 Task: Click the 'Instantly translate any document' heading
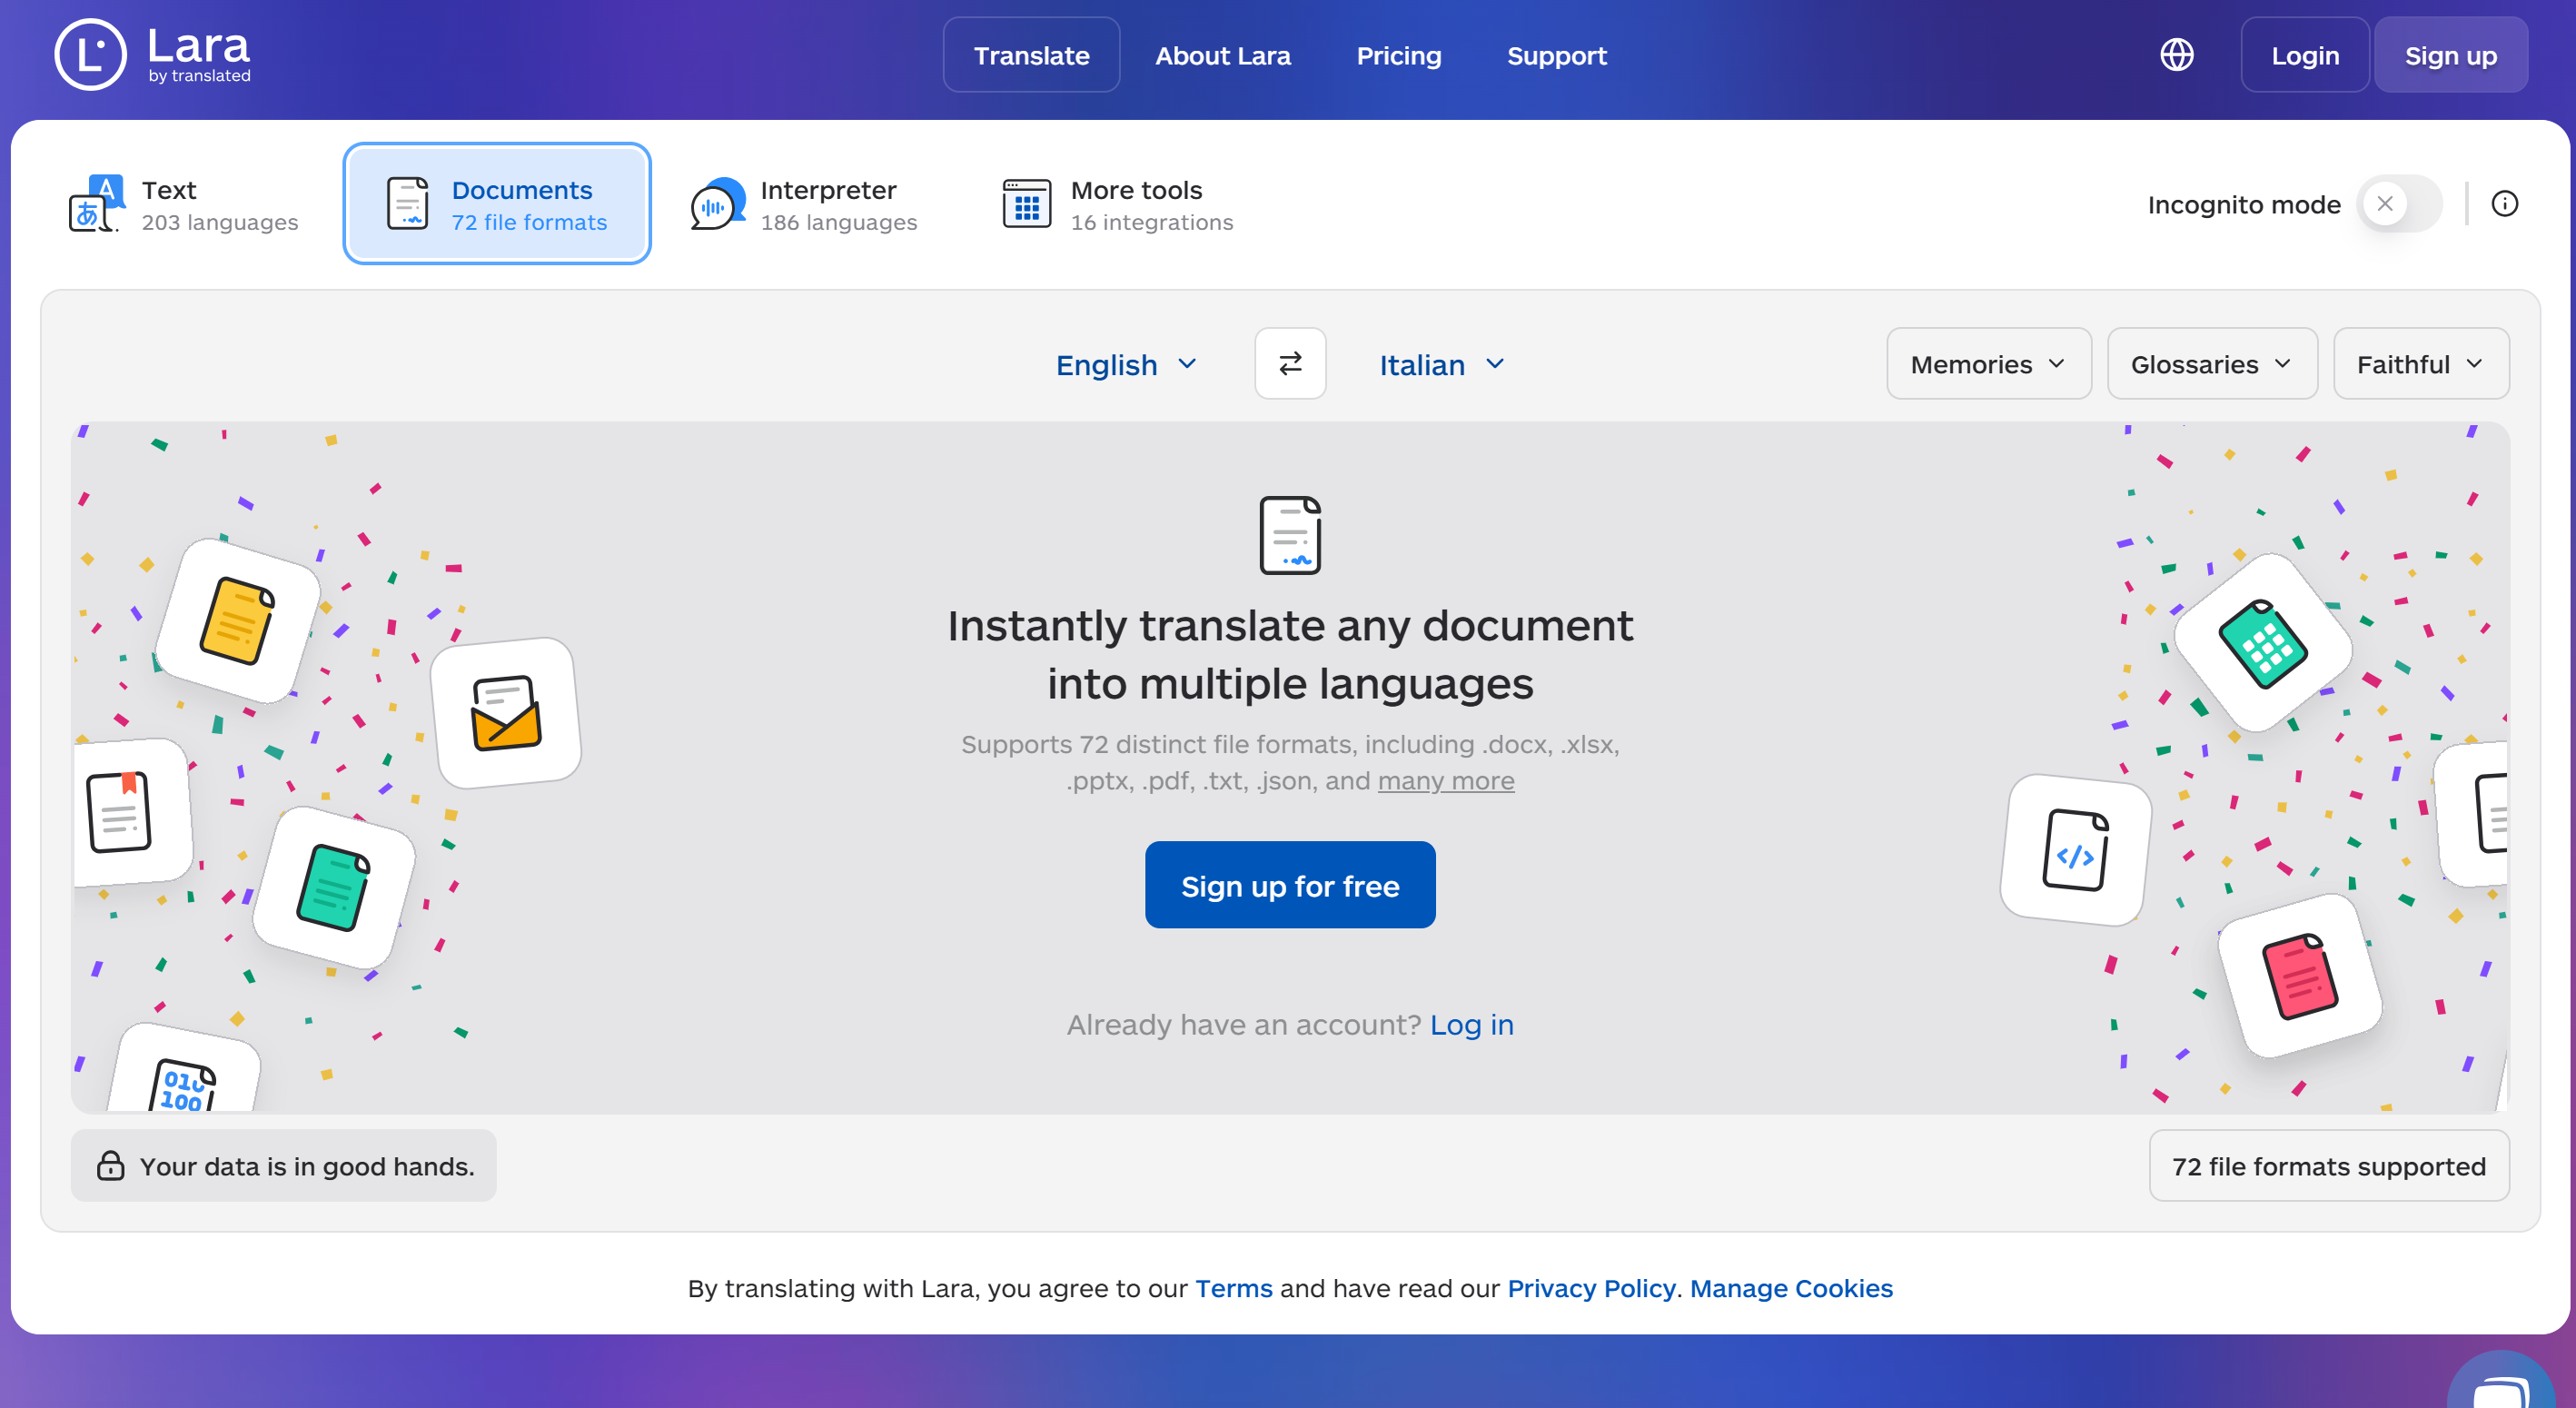(1290, 654)
